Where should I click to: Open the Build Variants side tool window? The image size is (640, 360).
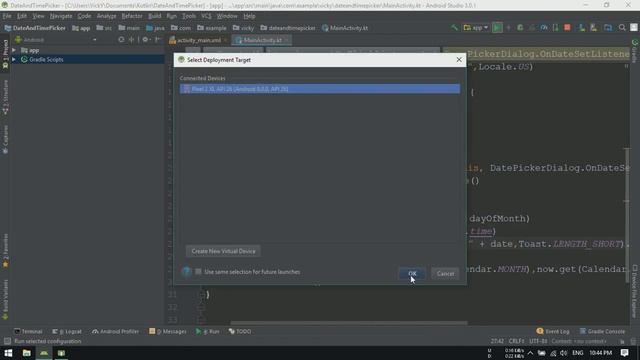click(x=5, y=300)
